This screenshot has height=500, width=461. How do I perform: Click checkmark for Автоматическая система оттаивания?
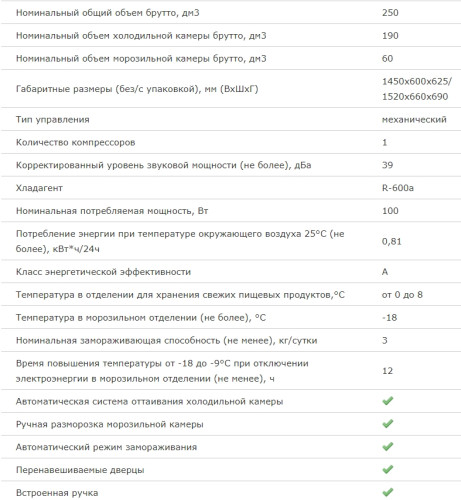[388, 401]
